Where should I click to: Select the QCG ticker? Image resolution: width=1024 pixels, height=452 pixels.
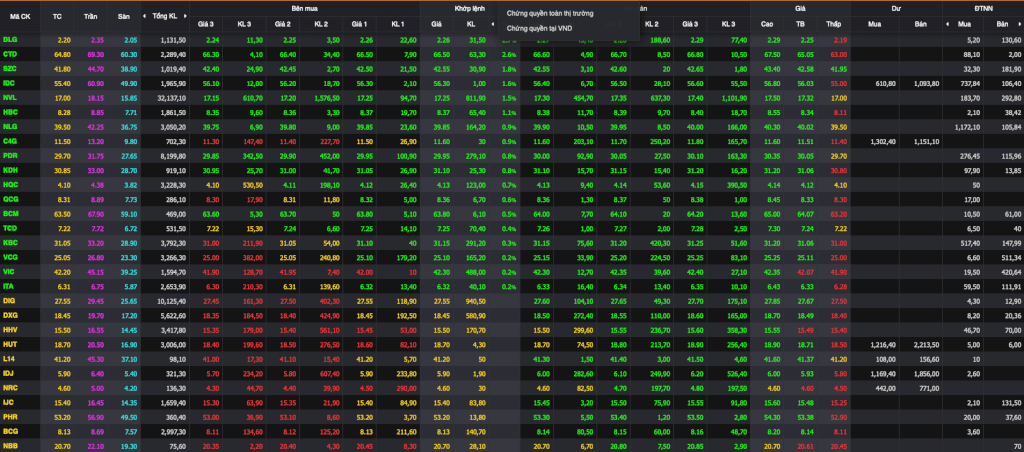[x=10, y=199]
